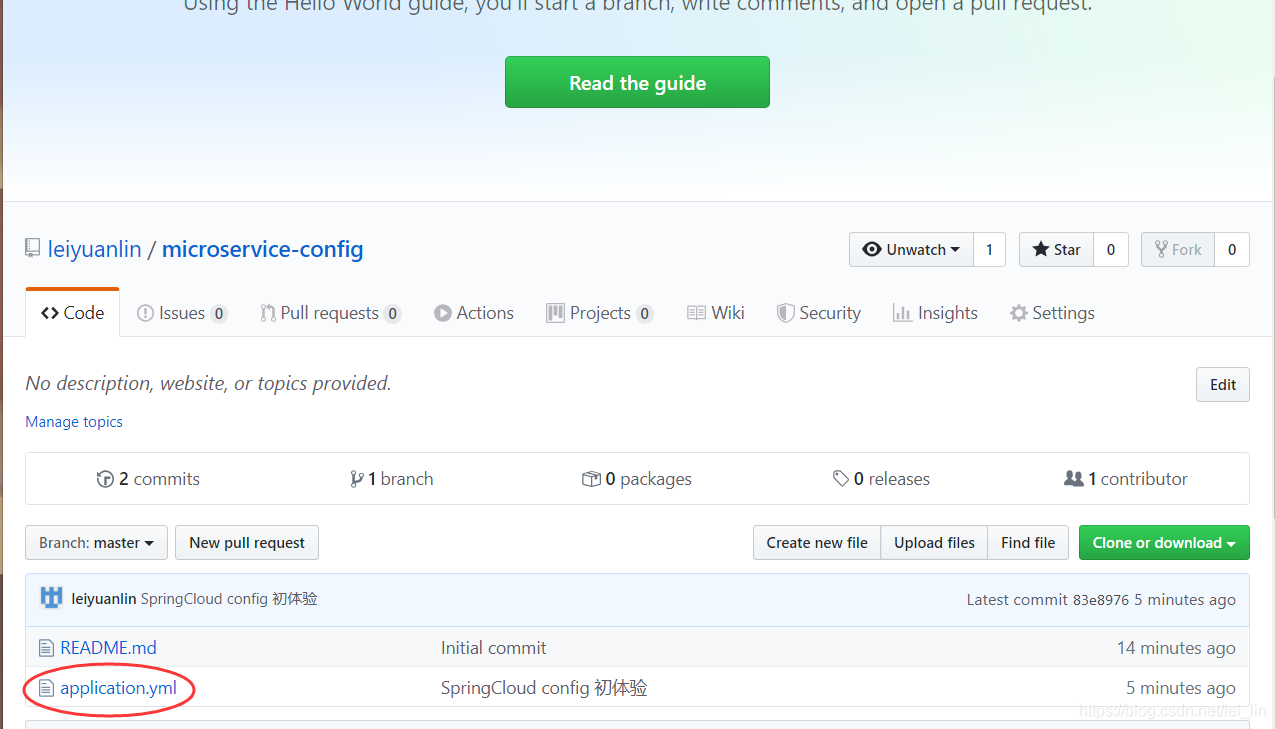Image resolution: width=1275 pixels, height=729 pixels.
Task: Click the Settings gear icon
Action: point(1019,313)
